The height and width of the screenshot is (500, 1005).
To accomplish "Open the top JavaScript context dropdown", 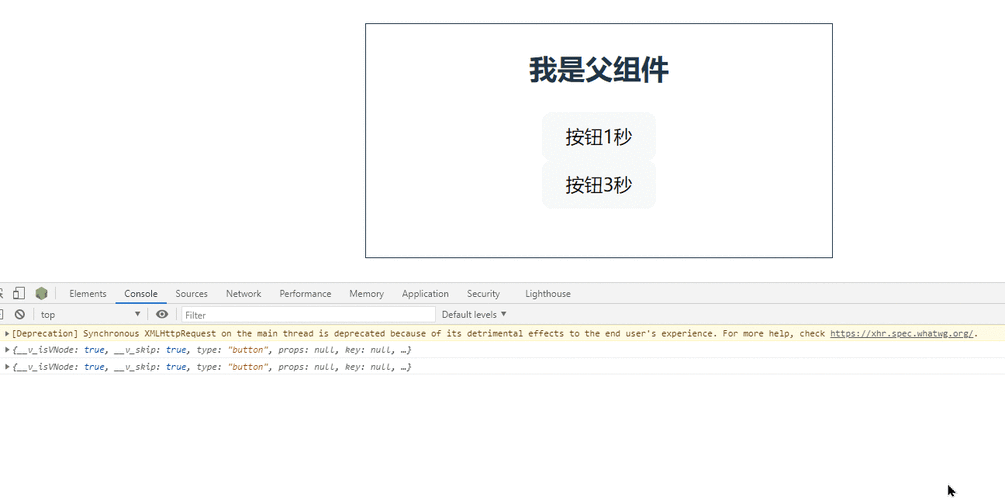I will pyautogui.click(x=90, y=314).
